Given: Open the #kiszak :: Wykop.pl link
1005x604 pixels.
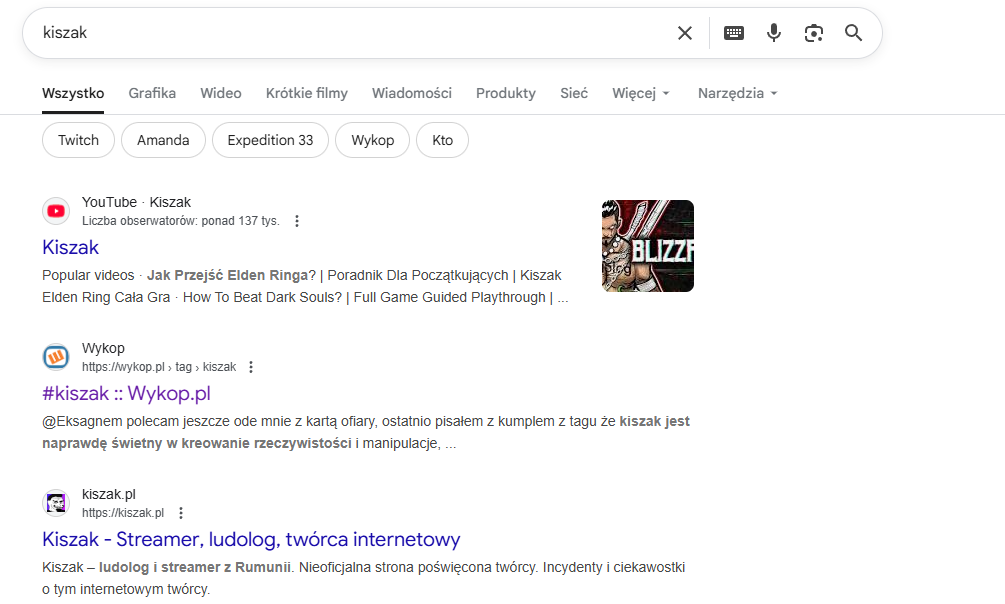Looking at the screenshot, I should pos(126,393).
